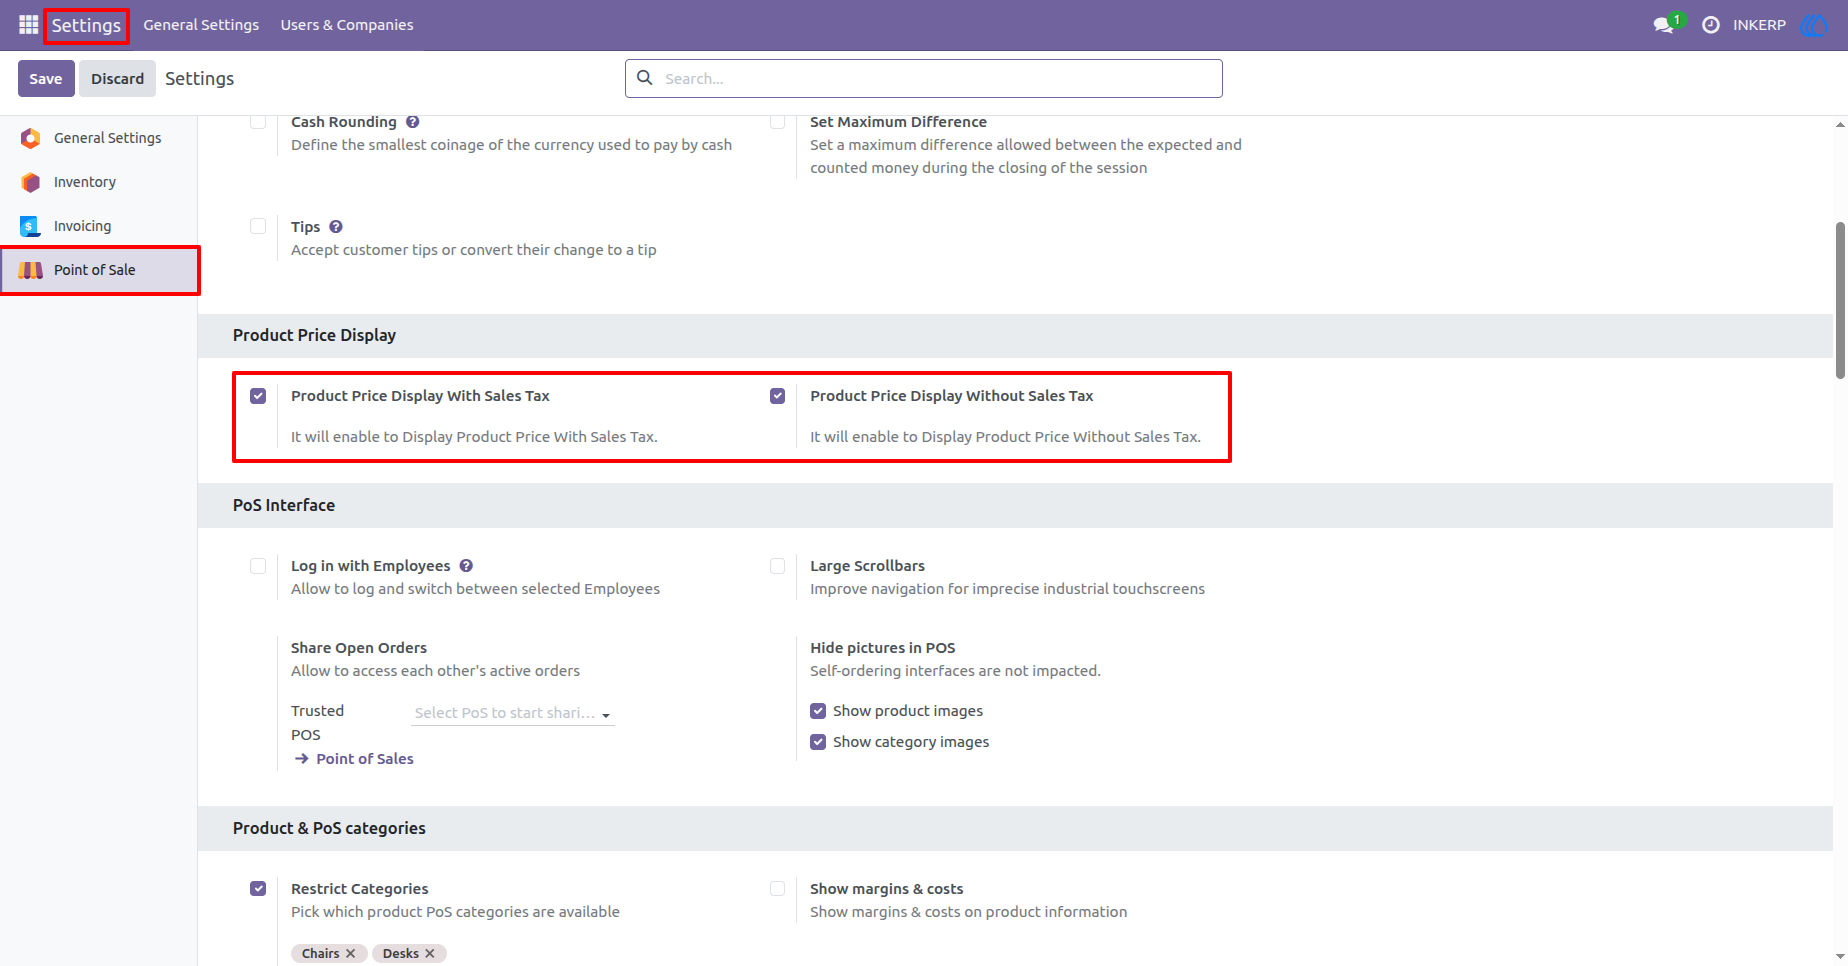Enable the Tips checkbox
The width and height of the screenshot is (1848, 966).
pos(258,226)
